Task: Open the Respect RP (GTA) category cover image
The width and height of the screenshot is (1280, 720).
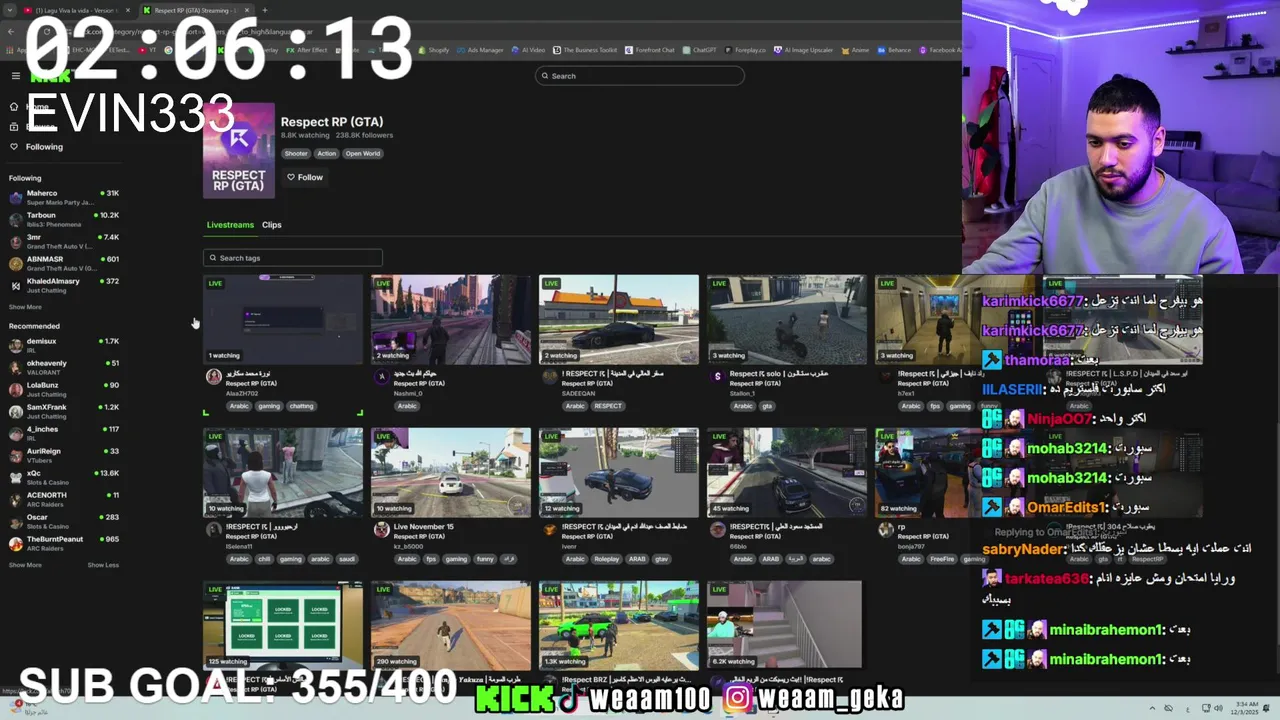Action: (x=239, y=150)
